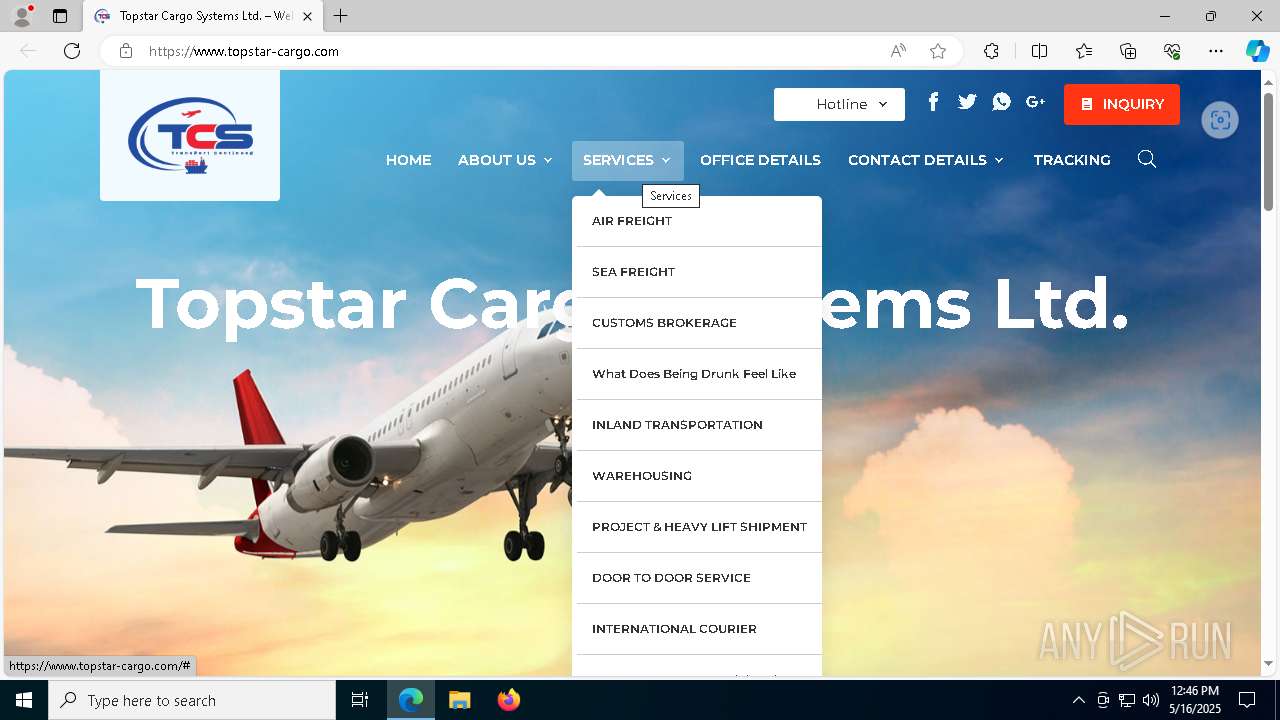Open a new tab with plus icon
1280x720 pixels.
point(341,16)
